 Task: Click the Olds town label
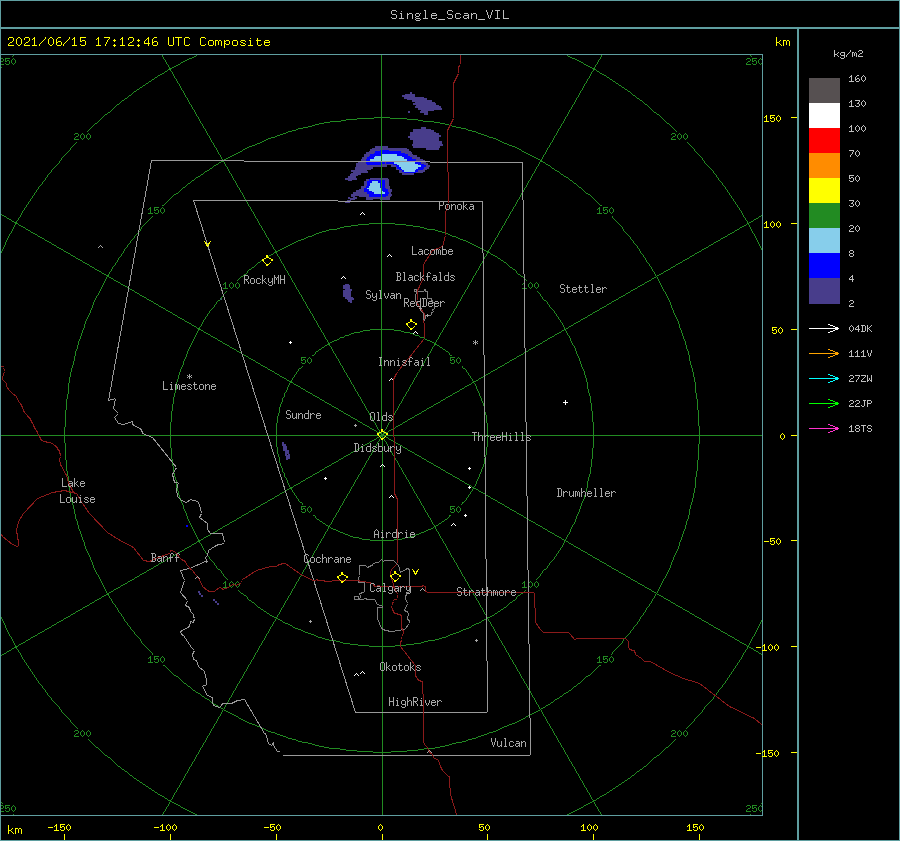pyautogui.click(x=381, y=417)
